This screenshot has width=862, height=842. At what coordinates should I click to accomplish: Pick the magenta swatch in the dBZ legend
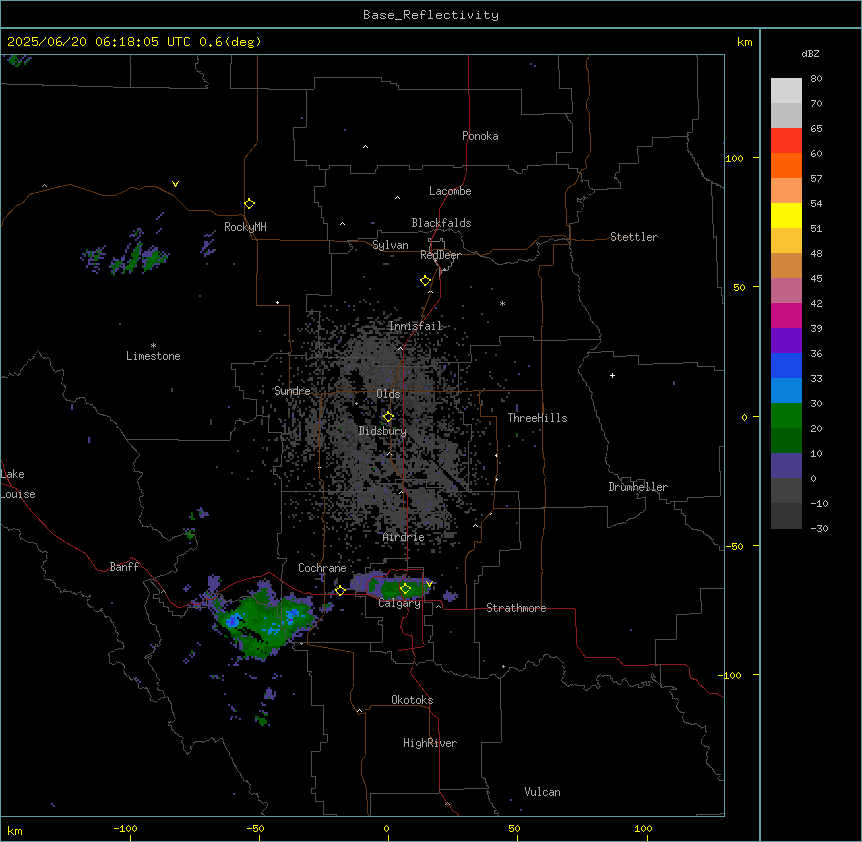click(x=786, y=315)
